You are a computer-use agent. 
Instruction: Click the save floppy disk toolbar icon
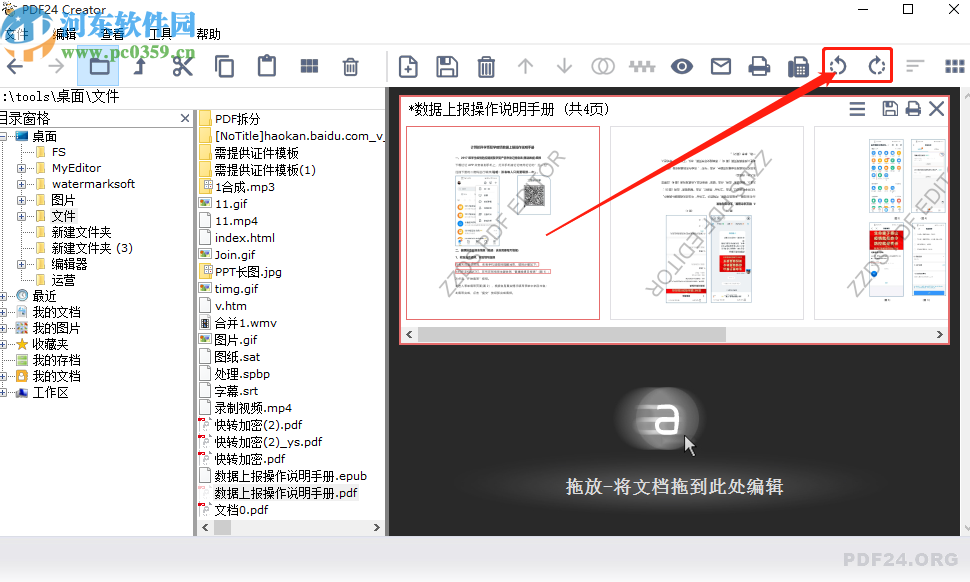pos(447,66)
